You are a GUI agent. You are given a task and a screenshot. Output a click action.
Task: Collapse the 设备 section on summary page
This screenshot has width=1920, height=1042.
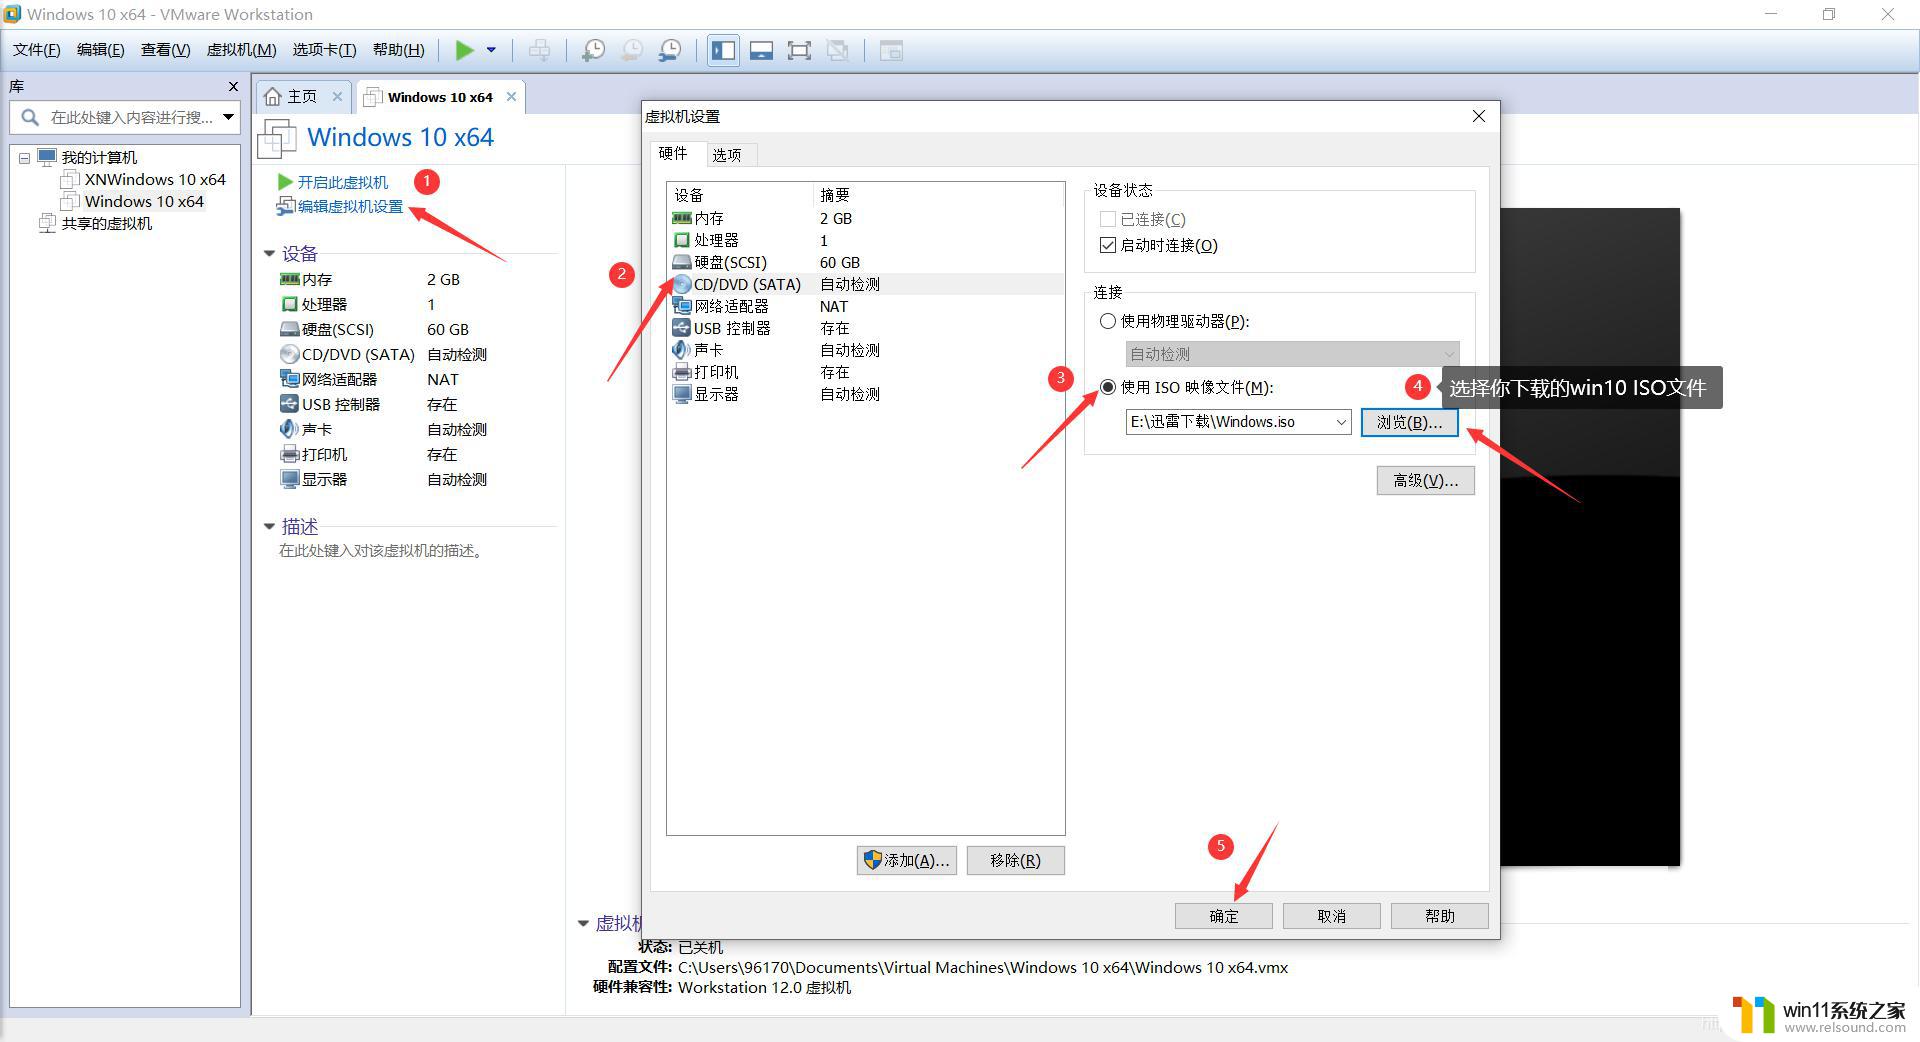pos(269,254)
